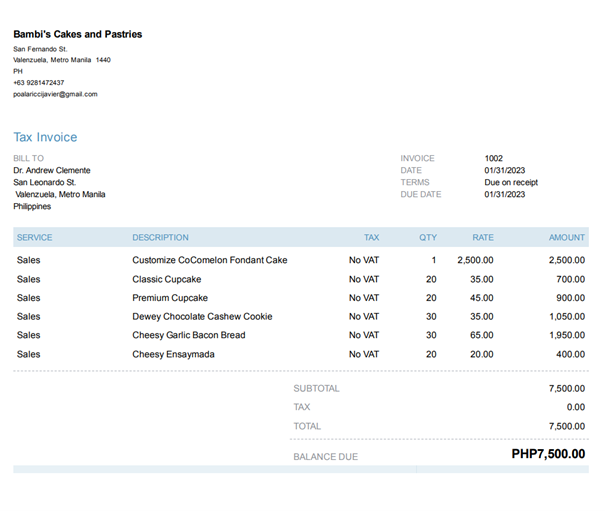Click the tax total value 0.00
605x511 pixels.
[576, 407]
